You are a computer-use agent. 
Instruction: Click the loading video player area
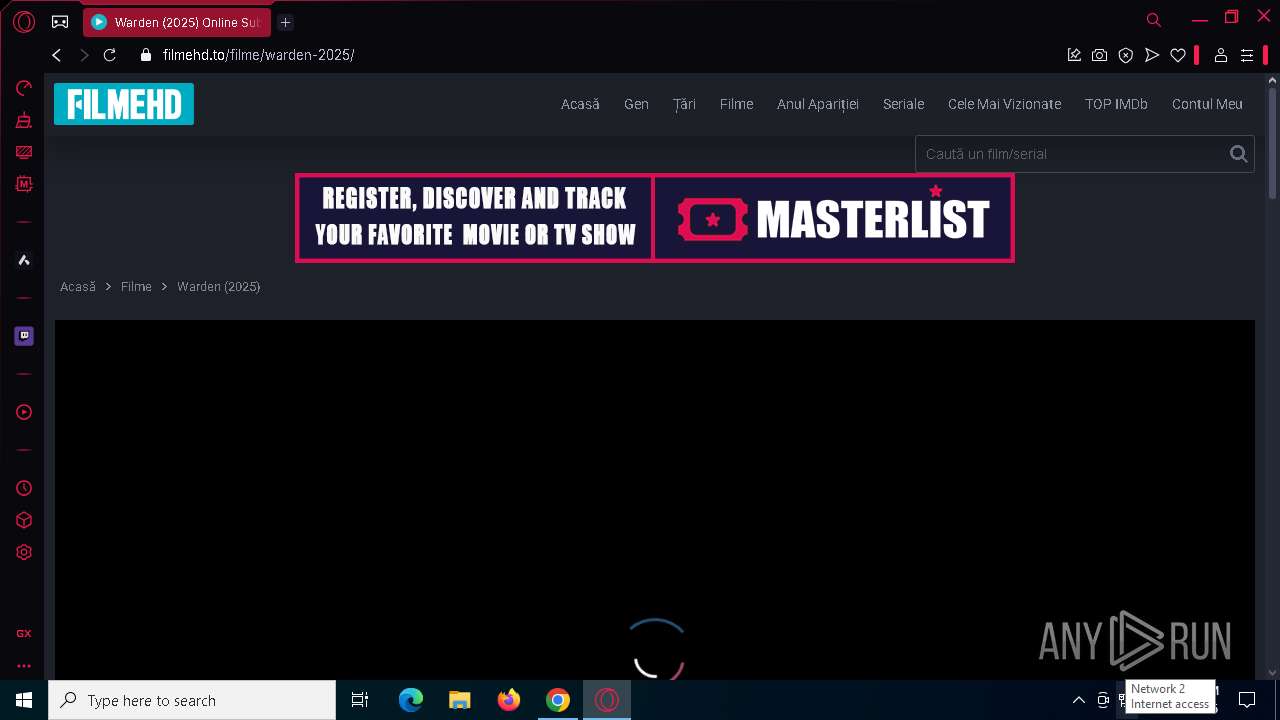point(655,500)
